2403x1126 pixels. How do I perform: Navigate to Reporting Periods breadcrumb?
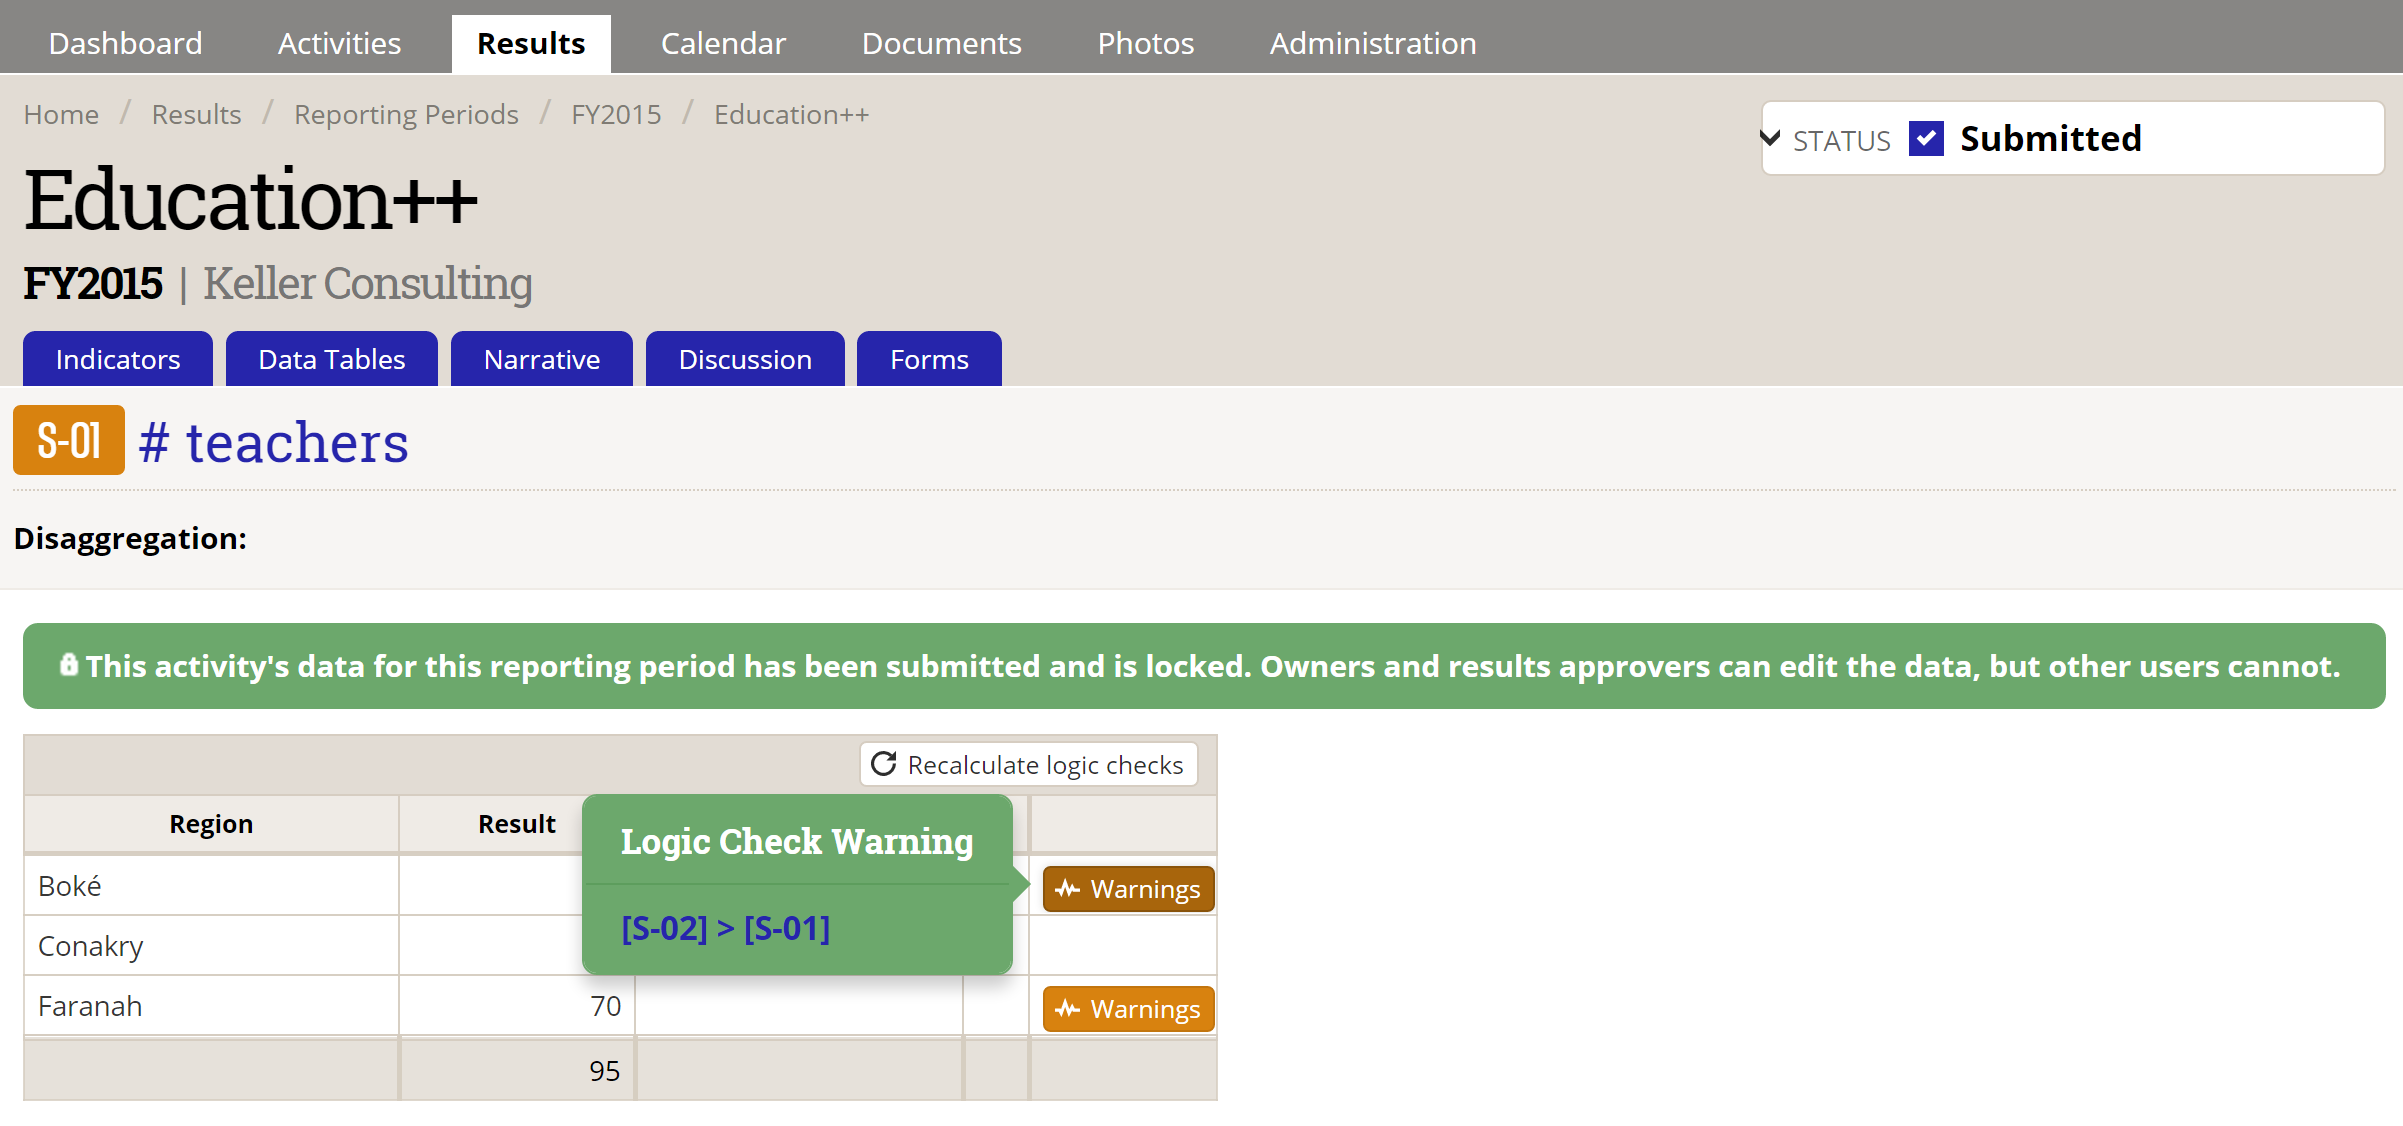(406, 115)
